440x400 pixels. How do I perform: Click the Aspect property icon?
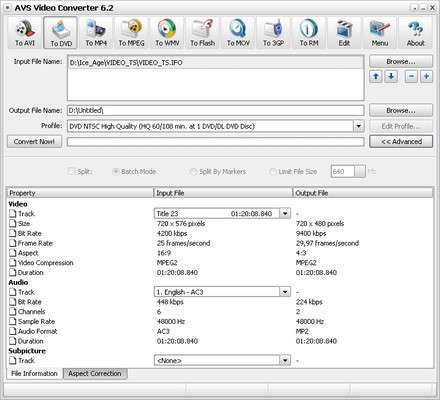pos(12,253)
